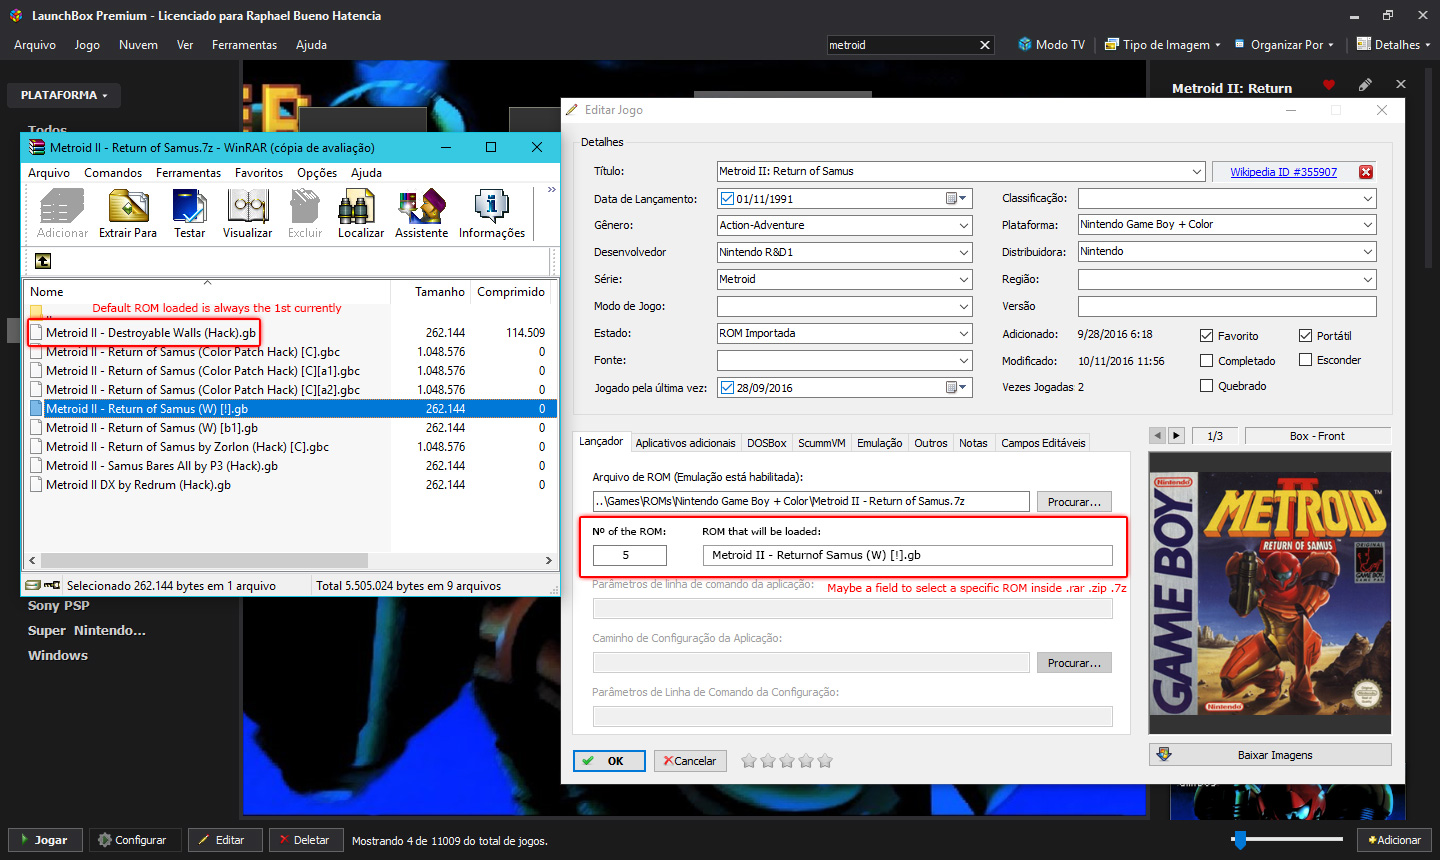Click the Configurar gear button
Screen dimensions: 1440x860
(135, 840)
